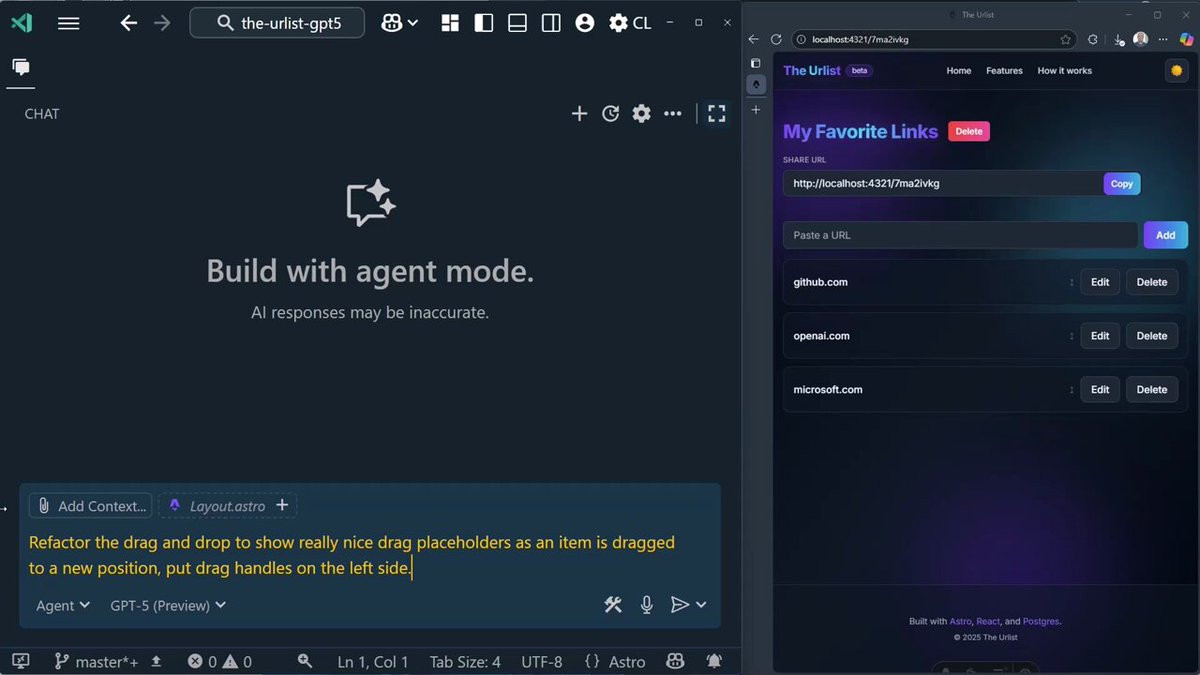This screenshot has width=1200, height=675.
Task: Add Layout.astro with its plus icon
Action: (x=282, y=505)
